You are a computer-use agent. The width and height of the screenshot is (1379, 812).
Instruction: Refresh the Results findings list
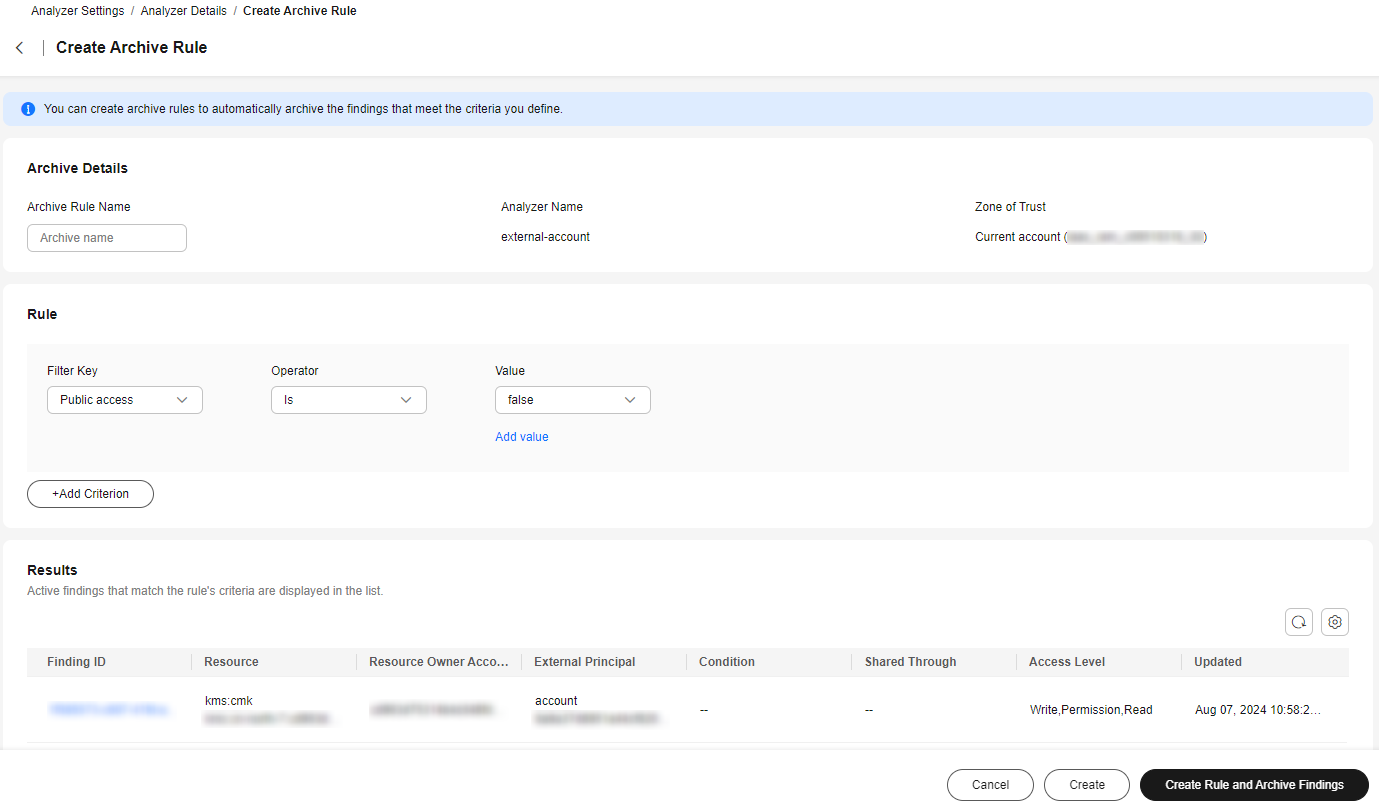click(x=1298, y=622)
